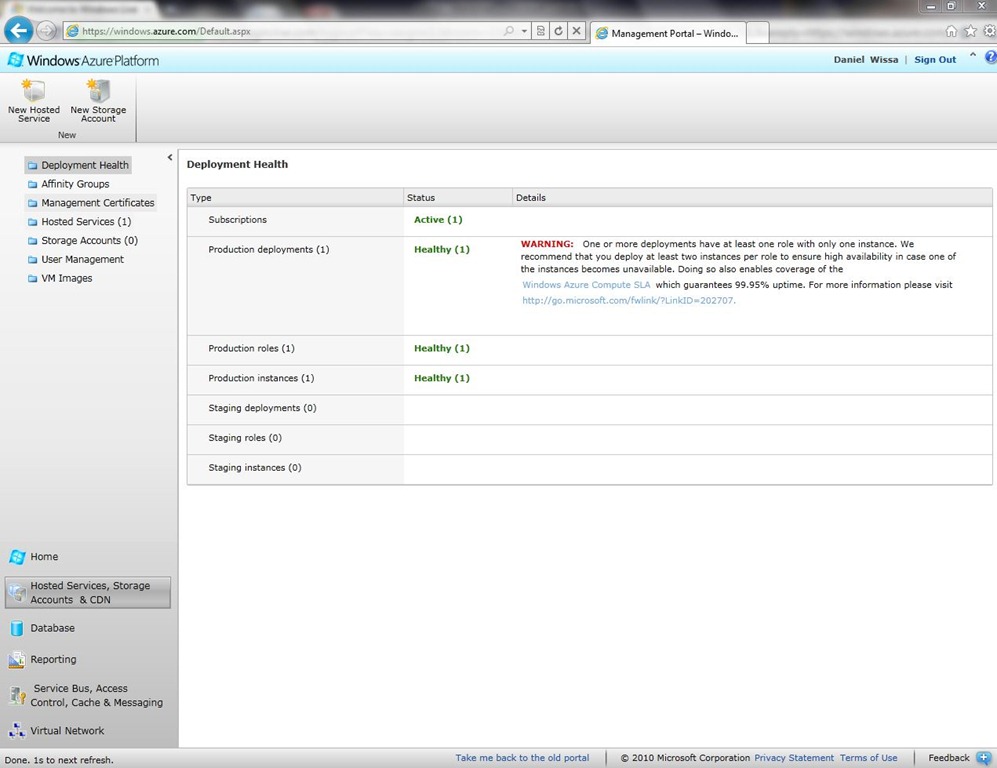Open the Reporting section icon
This screenshot has height=768, width=997.
click(17, 660)
